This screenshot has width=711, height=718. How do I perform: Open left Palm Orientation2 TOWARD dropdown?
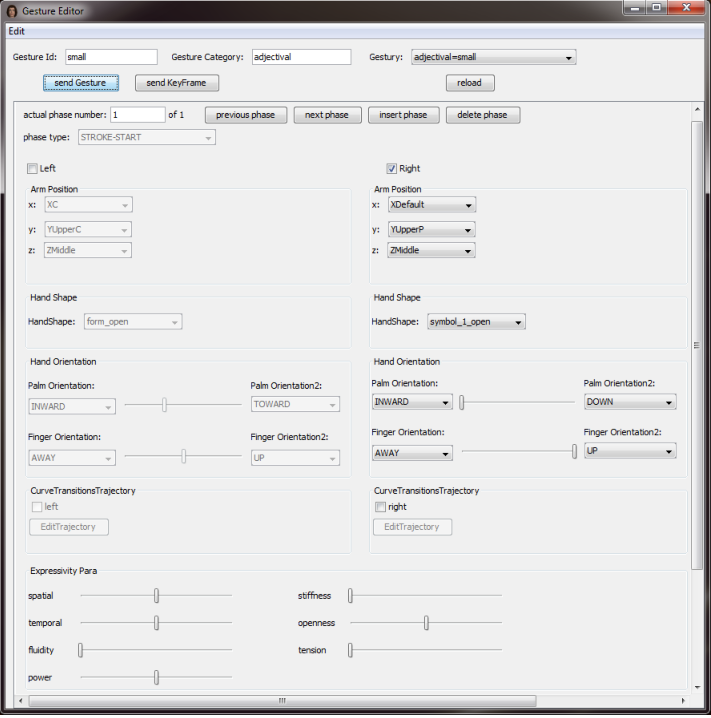295,404
